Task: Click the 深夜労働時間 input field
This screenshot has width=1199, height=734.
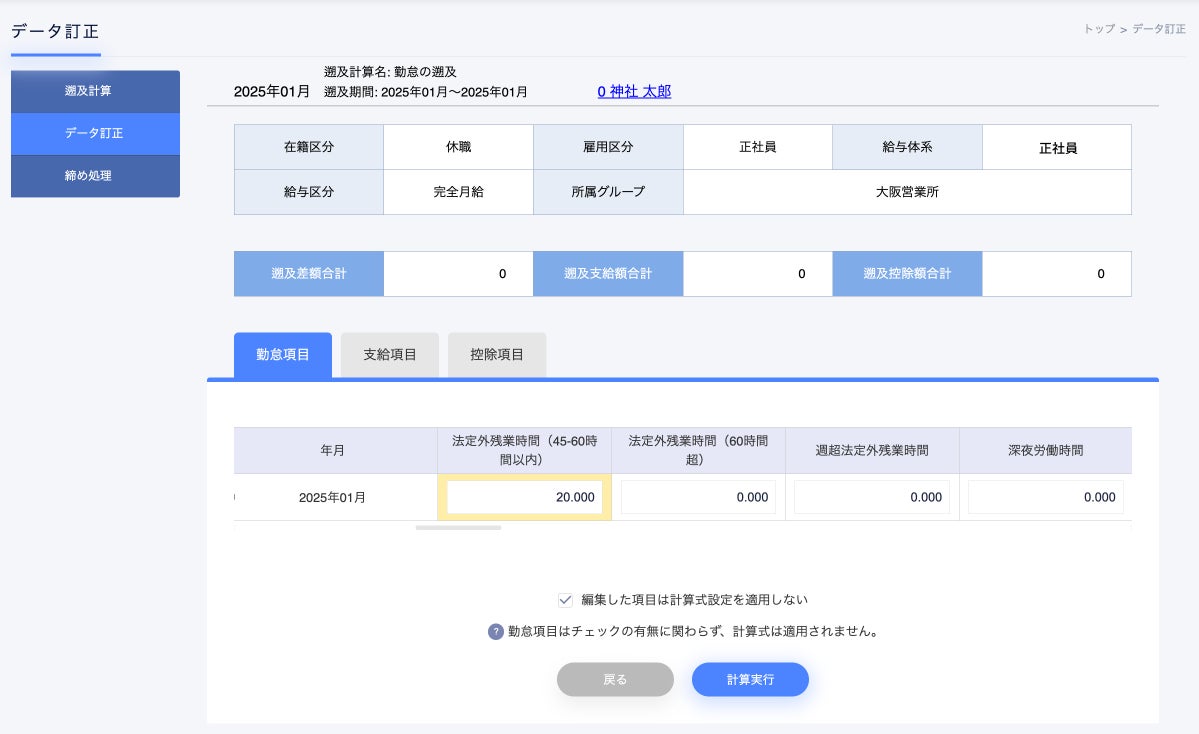Action: (x=1045, y=497)
